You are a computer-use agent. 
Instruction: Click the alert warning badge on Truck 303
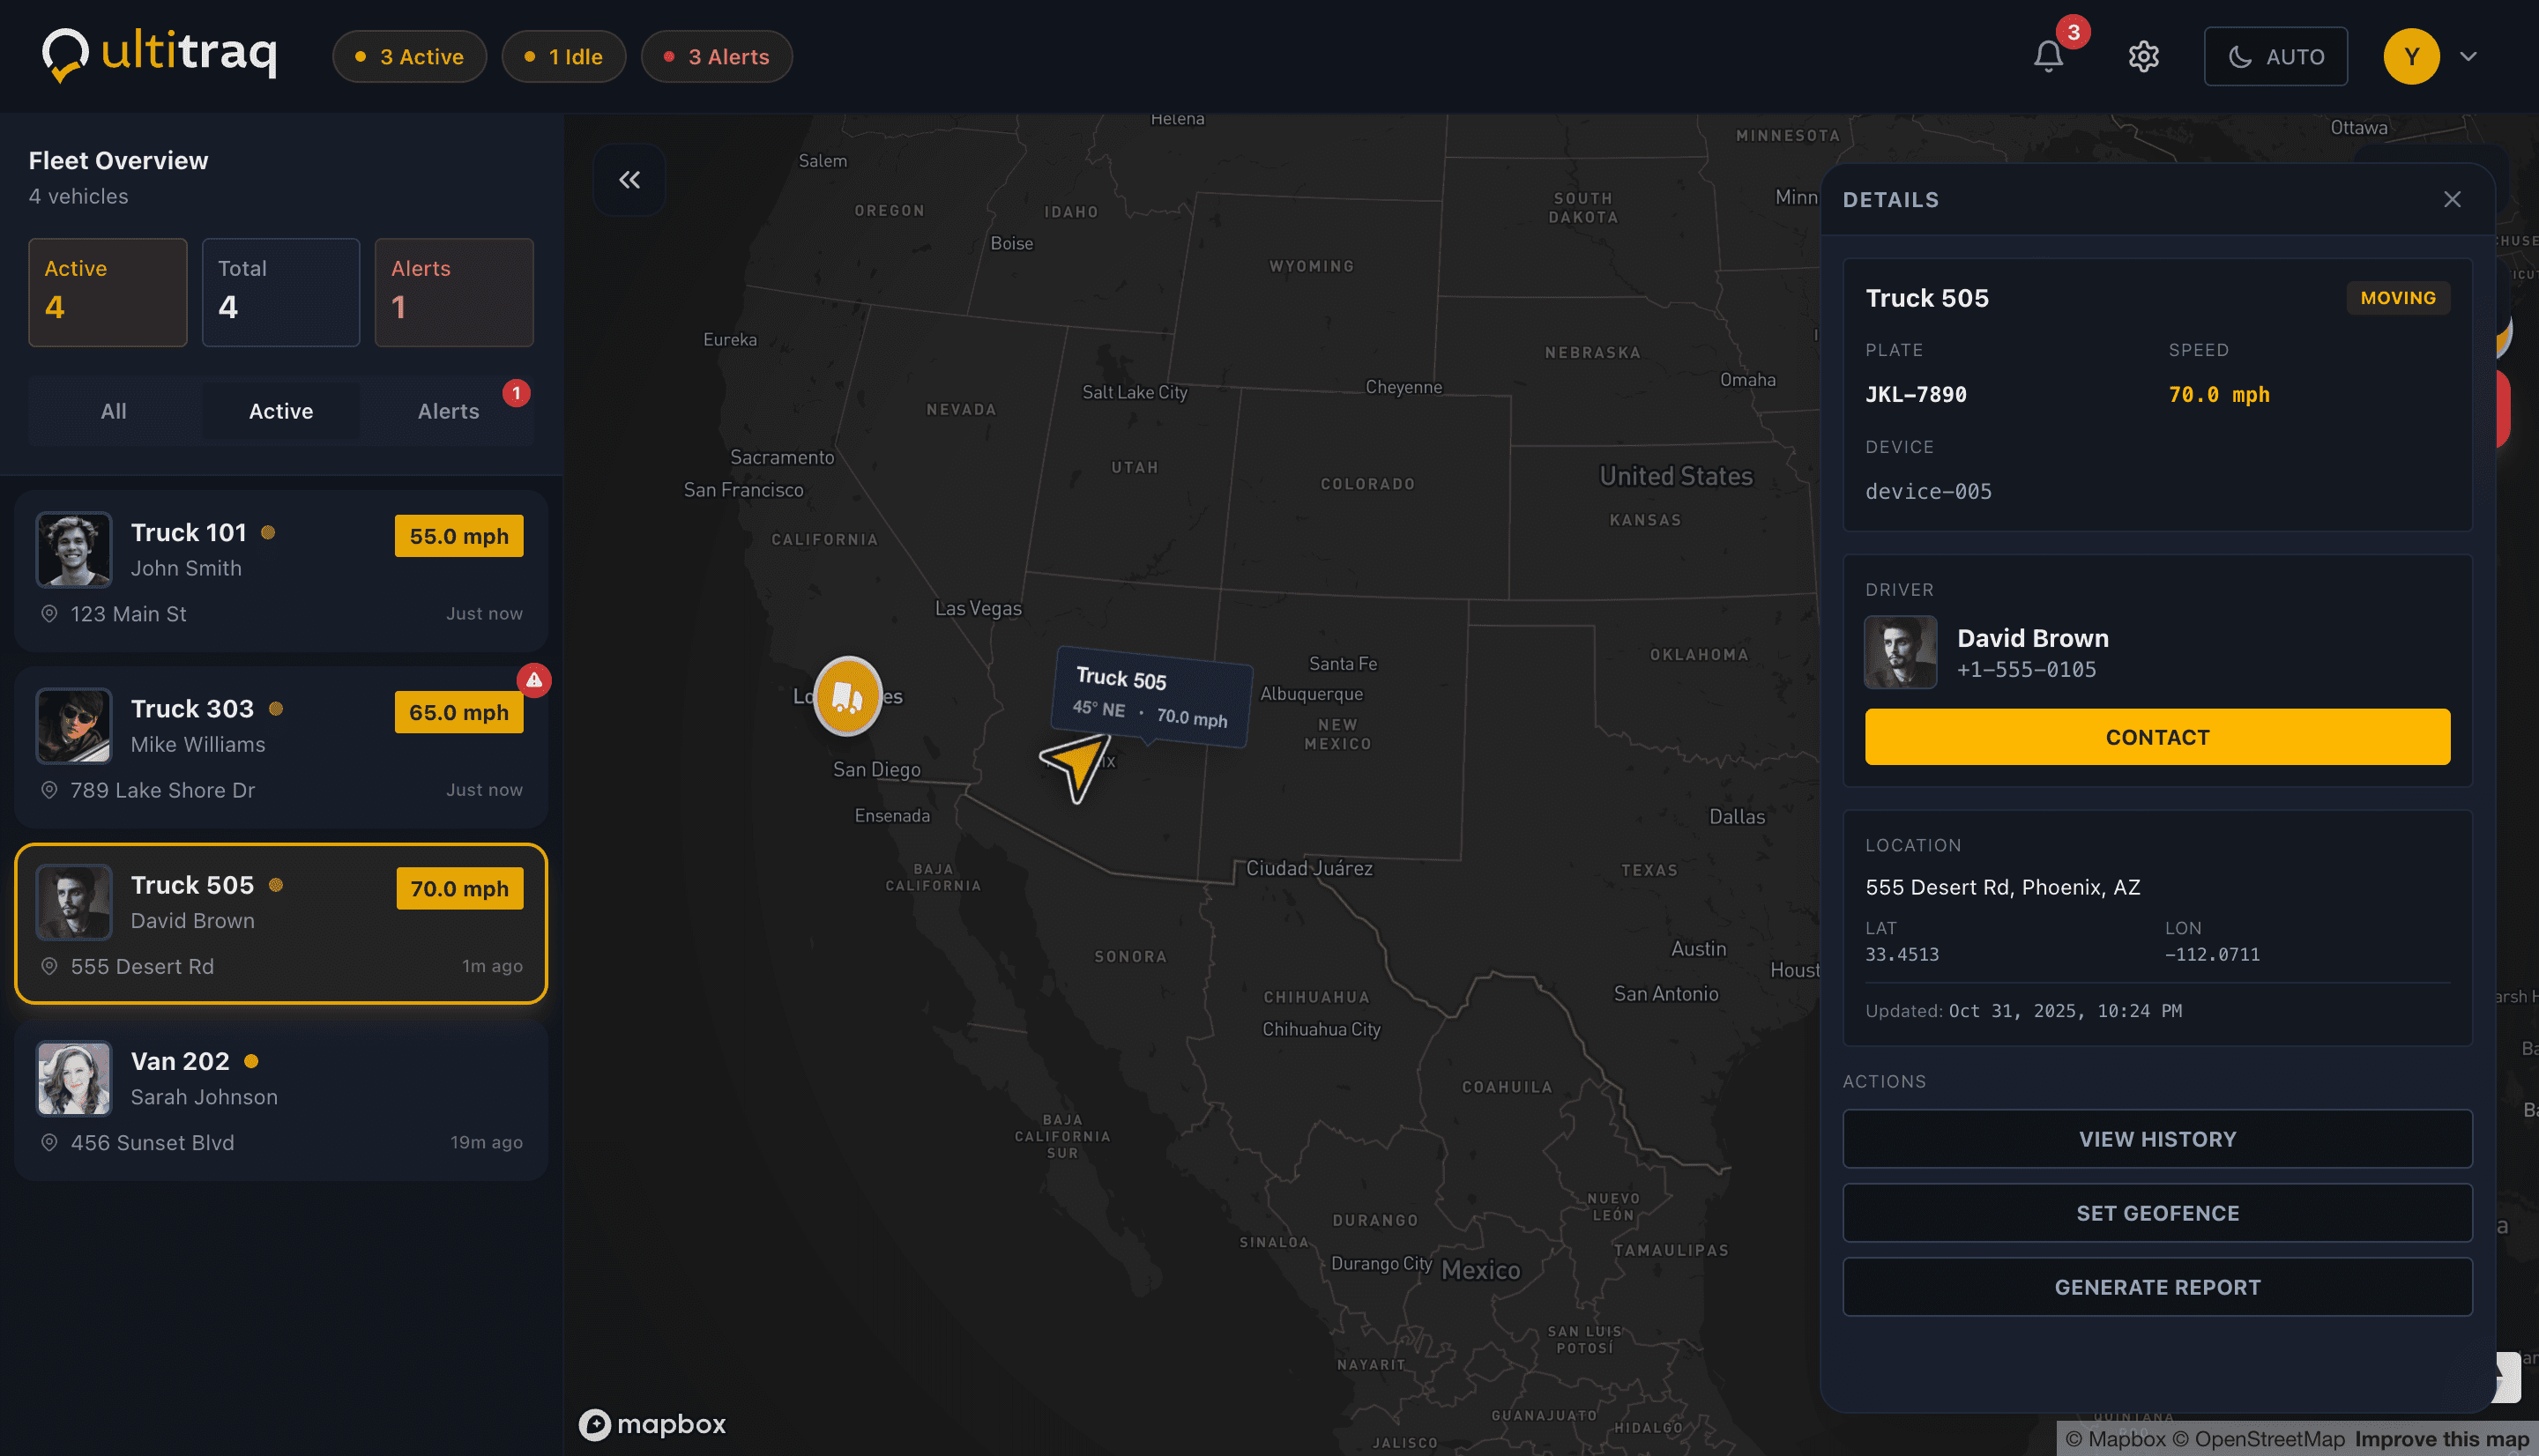coord(534,680)
